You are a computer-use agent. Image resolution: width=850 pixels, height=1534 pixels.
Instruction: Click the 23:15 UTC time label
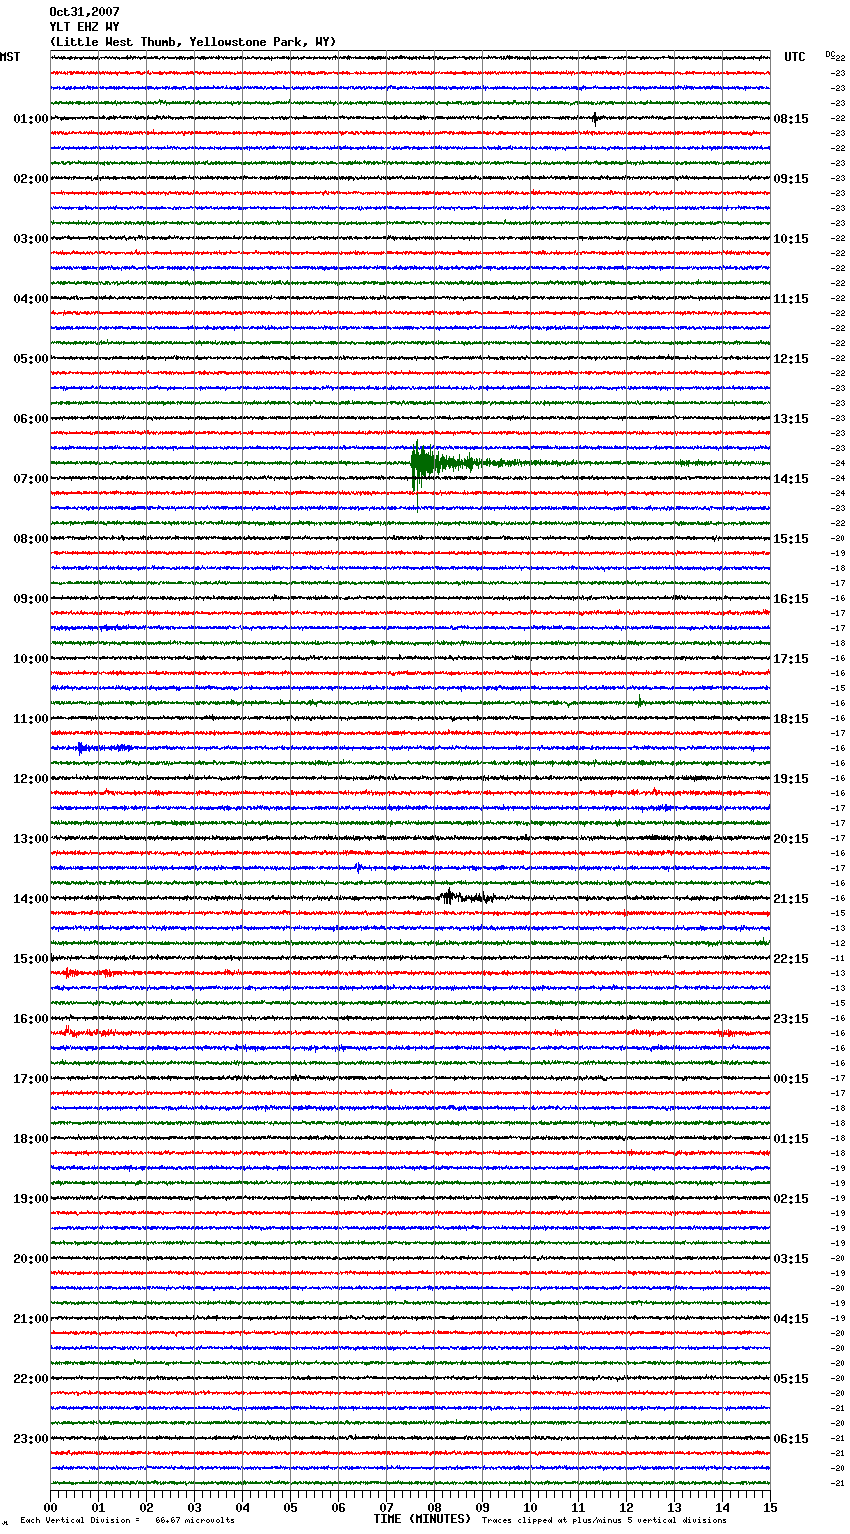(x=791, y=1019)
